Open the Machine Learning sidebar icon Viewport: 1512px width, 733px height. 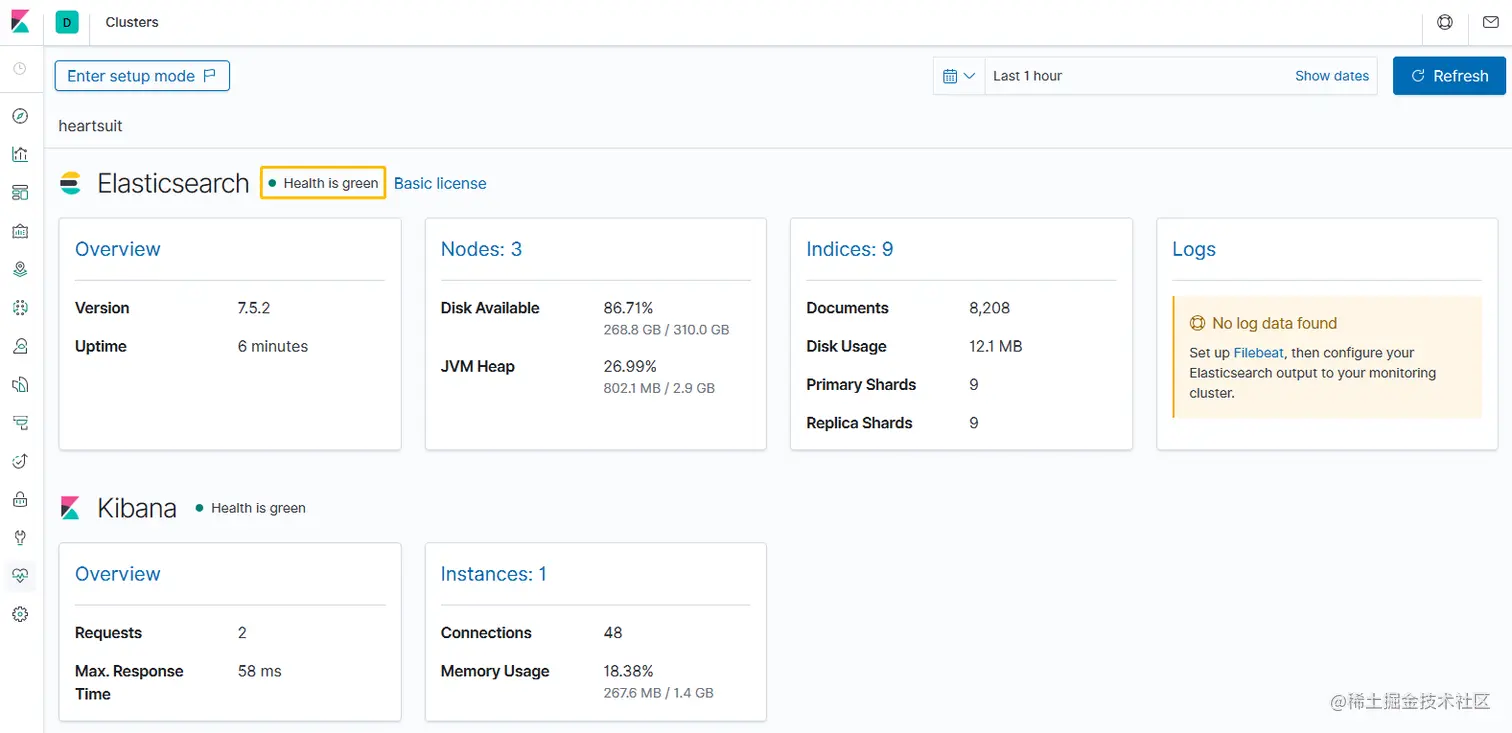20,307
